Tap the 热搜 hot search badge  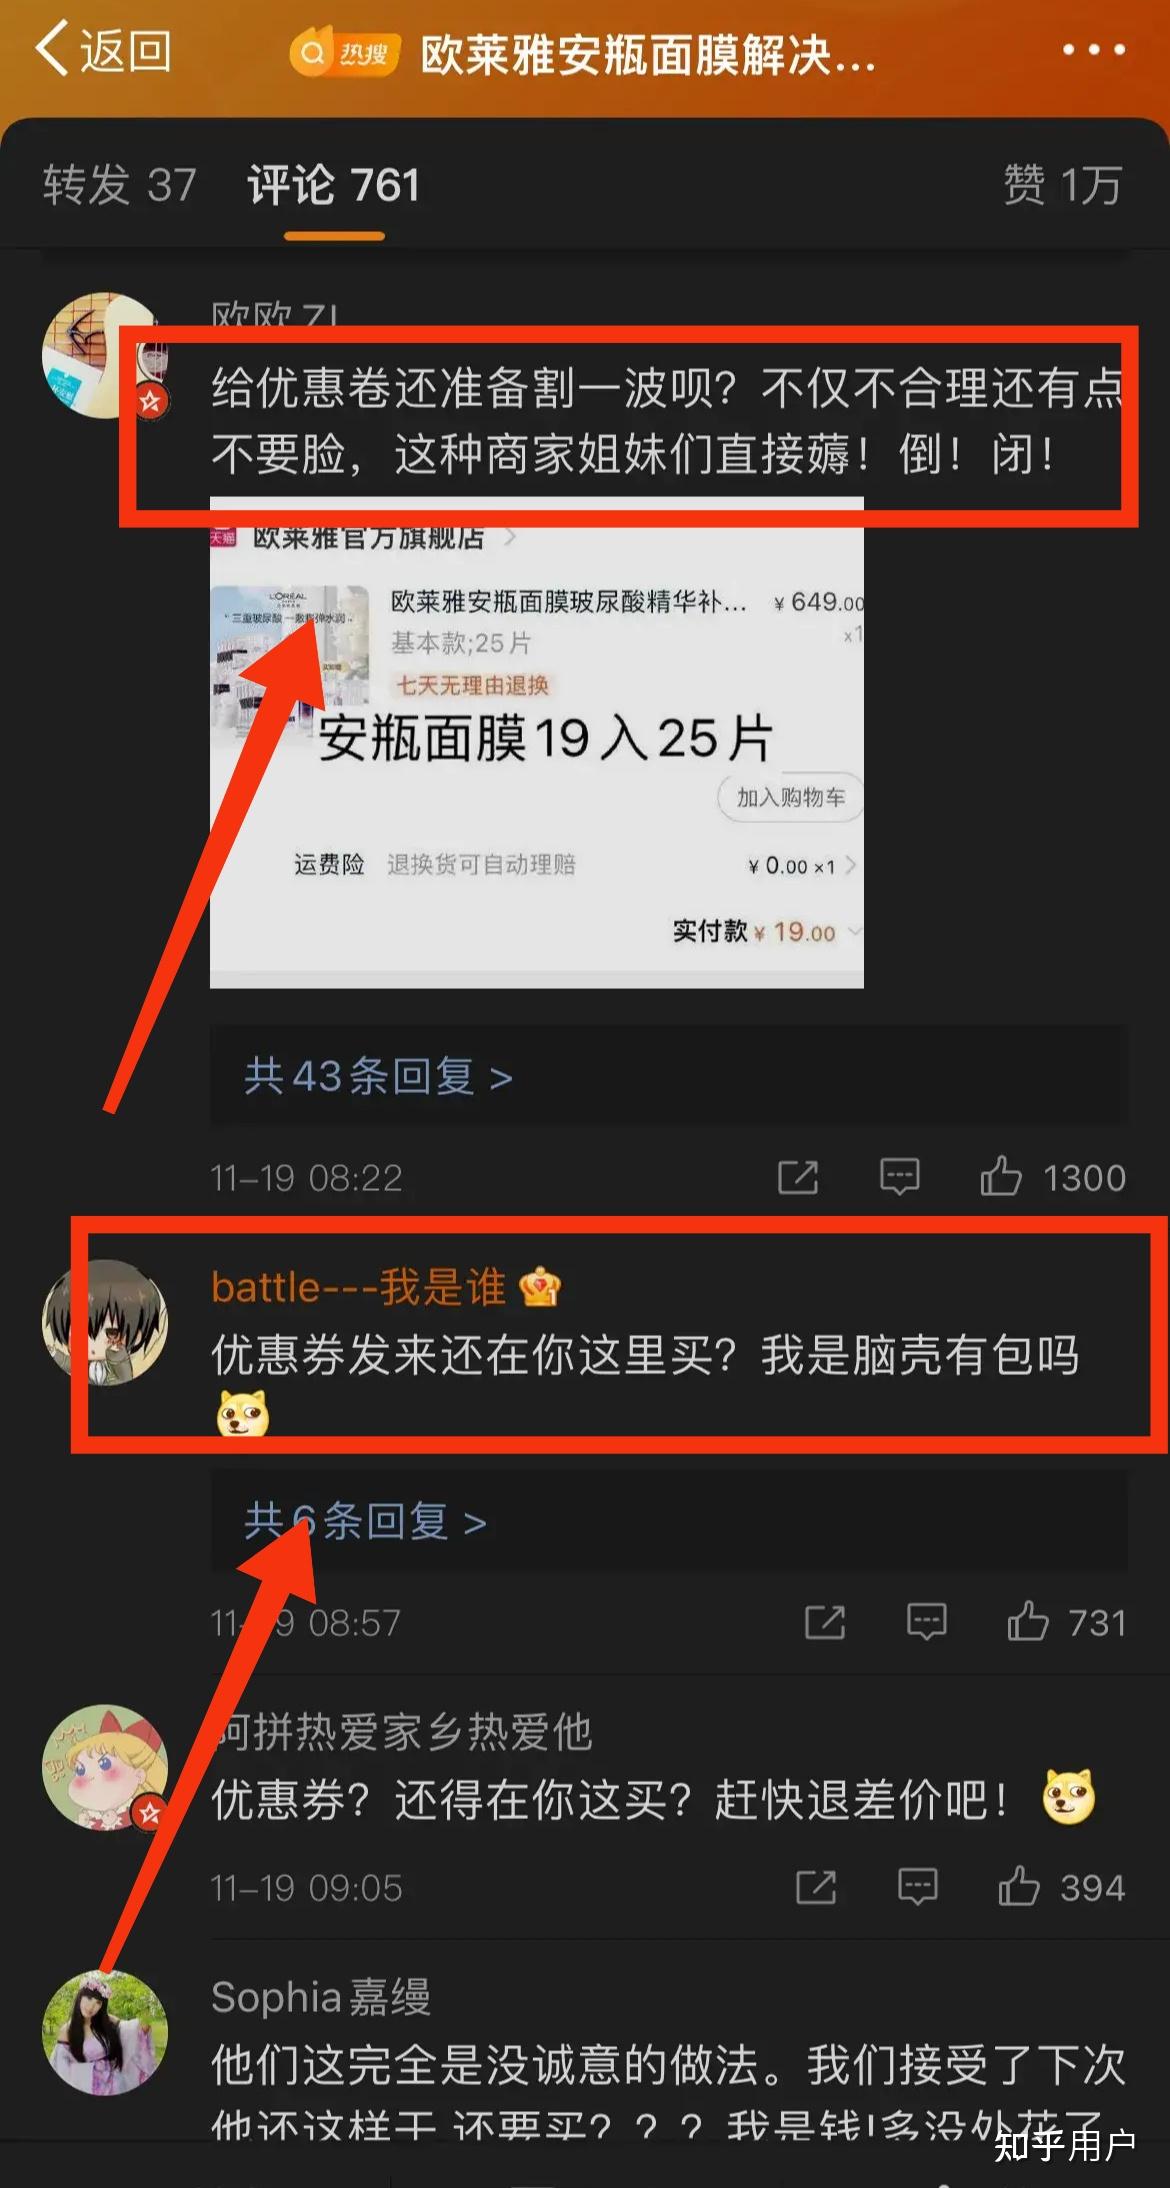click(345, 53)
